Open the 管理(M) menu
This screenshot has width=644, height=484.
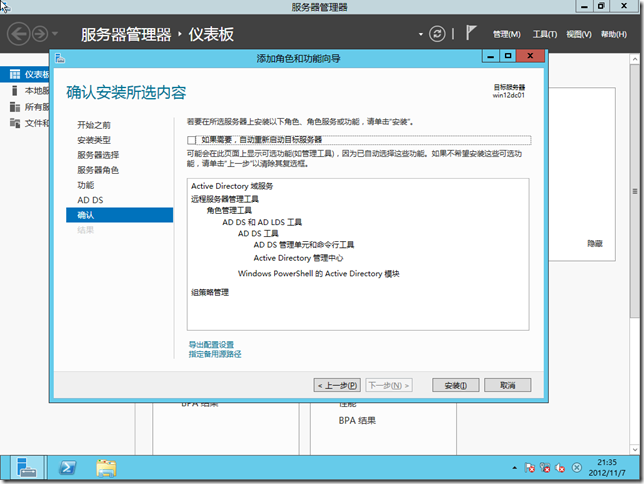click(506, 35)
